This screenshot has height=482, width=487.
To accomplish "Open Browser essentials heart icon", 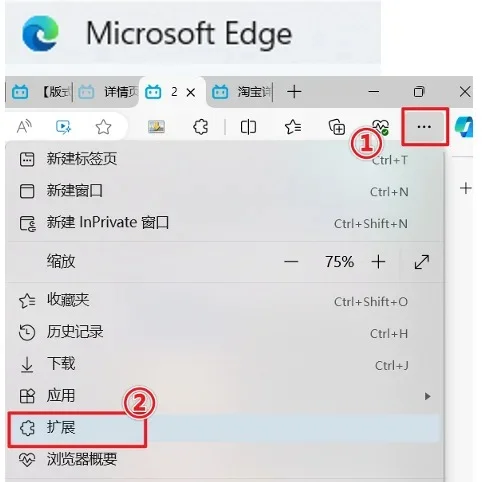I will tap(380, 127).
